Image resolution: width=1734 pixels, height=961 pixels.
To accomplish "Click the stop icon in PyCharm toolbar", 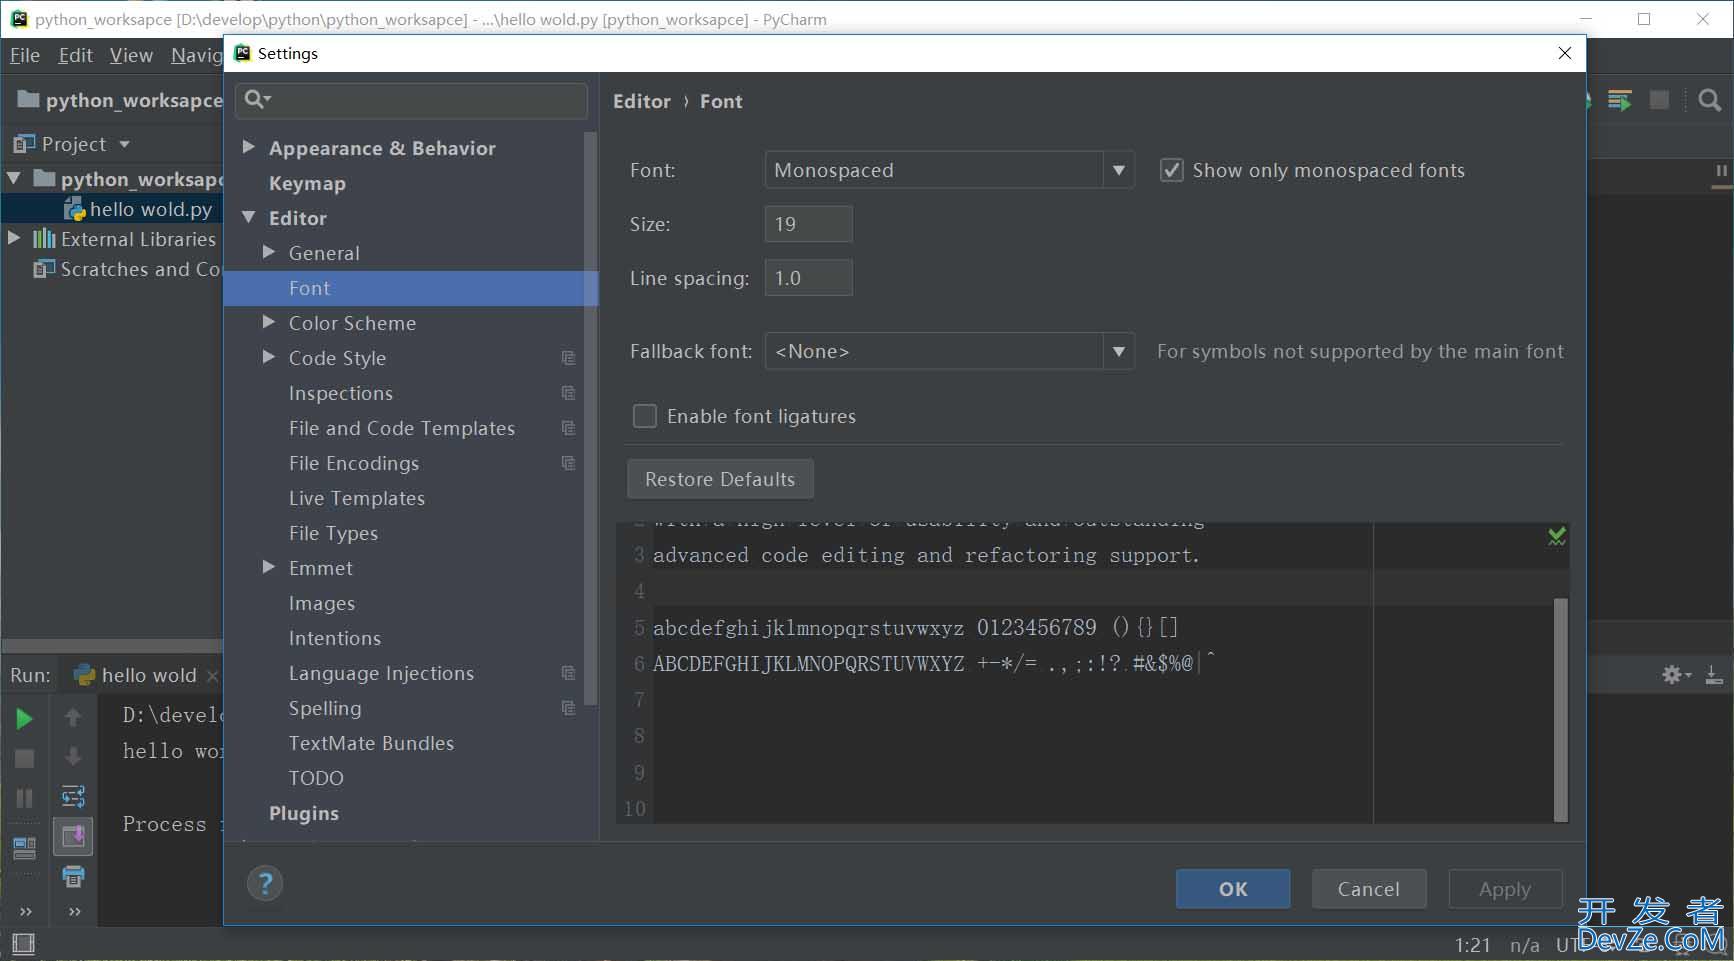I will tap(1659, 100).
